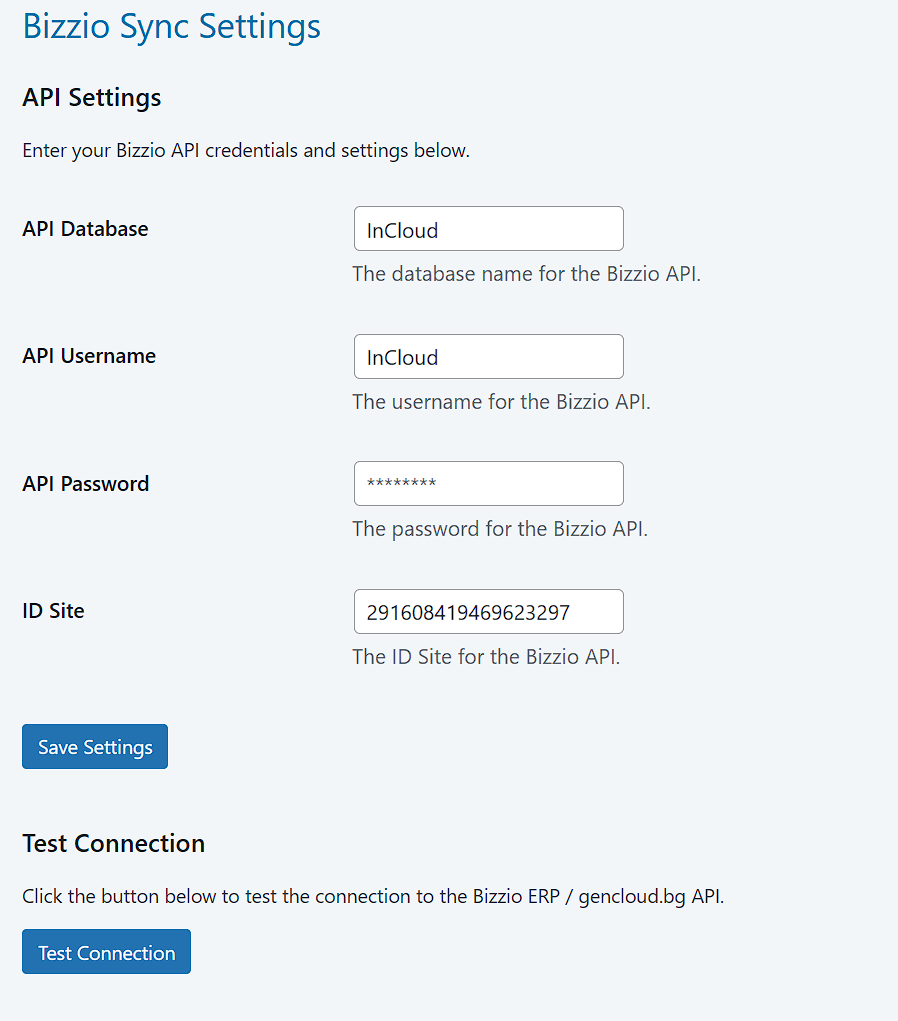
Task: Click the password description under the field
Action: [500, 529]
